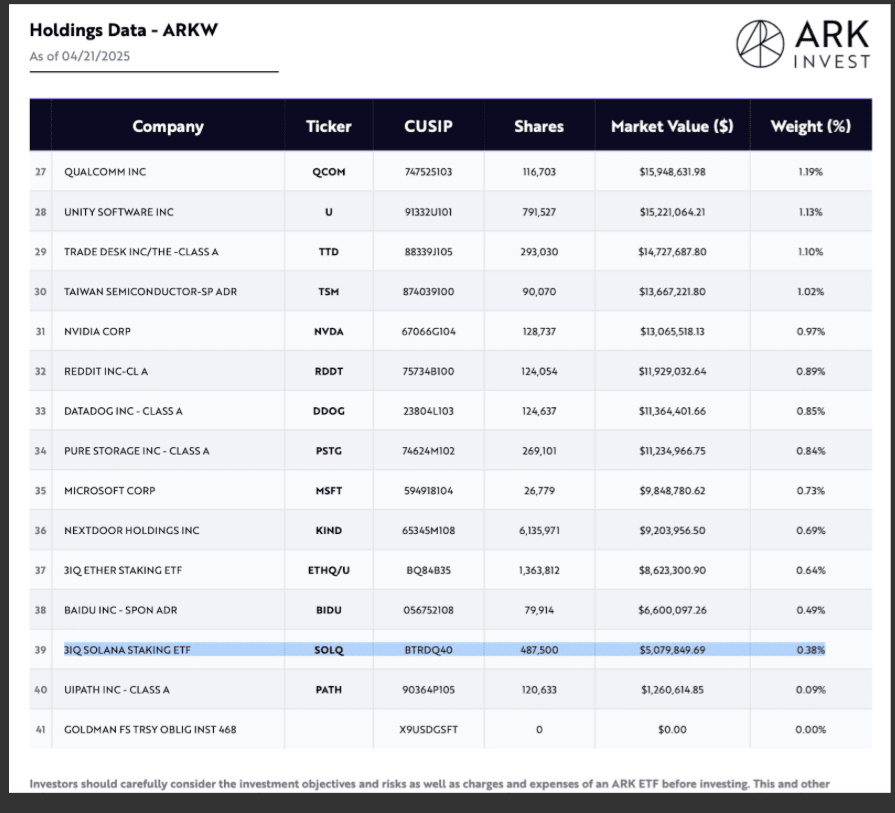This screenshot has height=813, width=895.
Task: Click the MSFT ticker symbol
Action: [328, 491]
